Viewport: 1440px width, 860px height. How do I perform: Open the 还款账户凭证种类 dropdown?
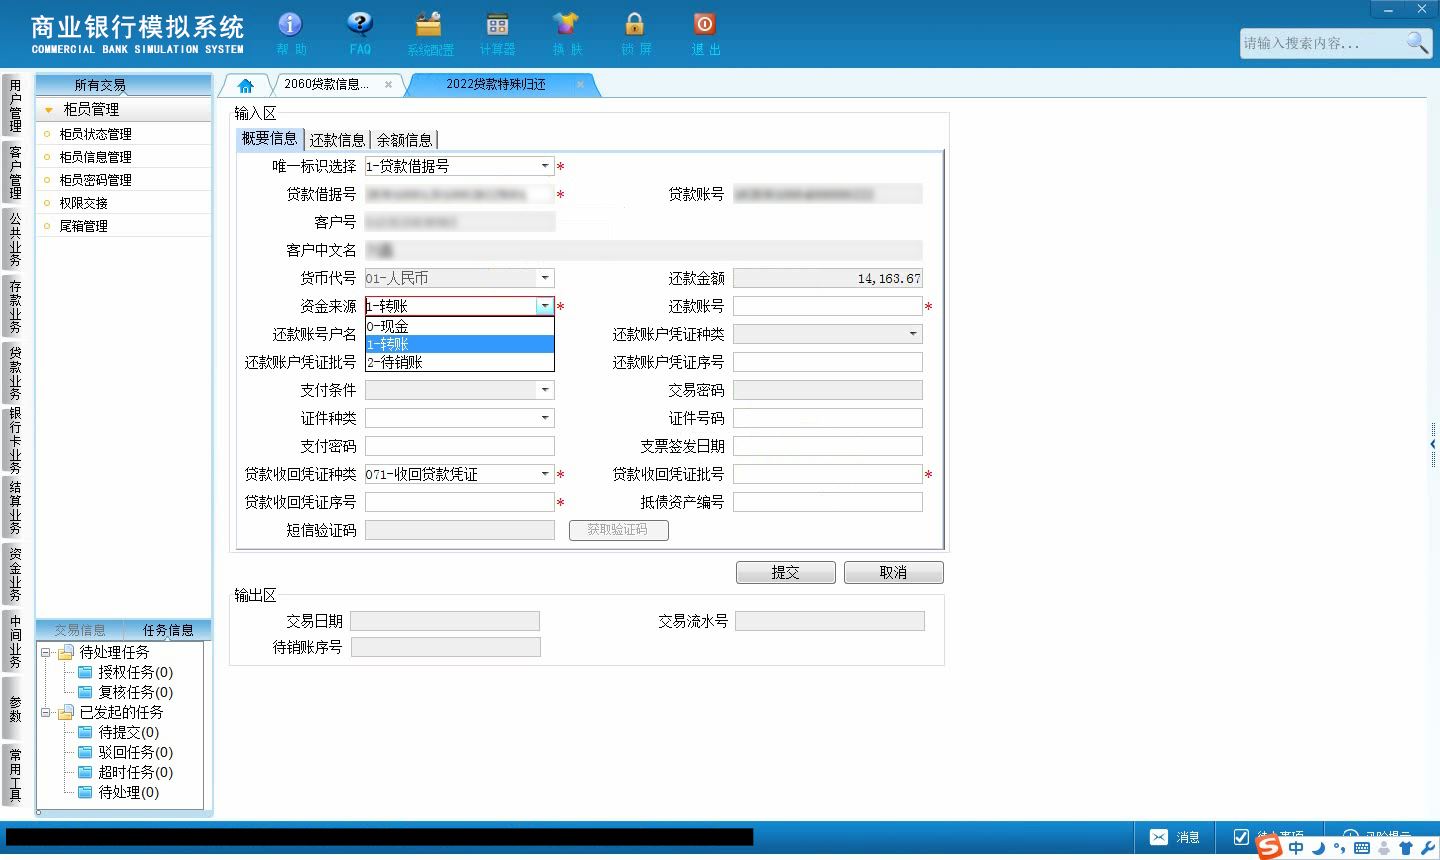[x=913, y=334]
